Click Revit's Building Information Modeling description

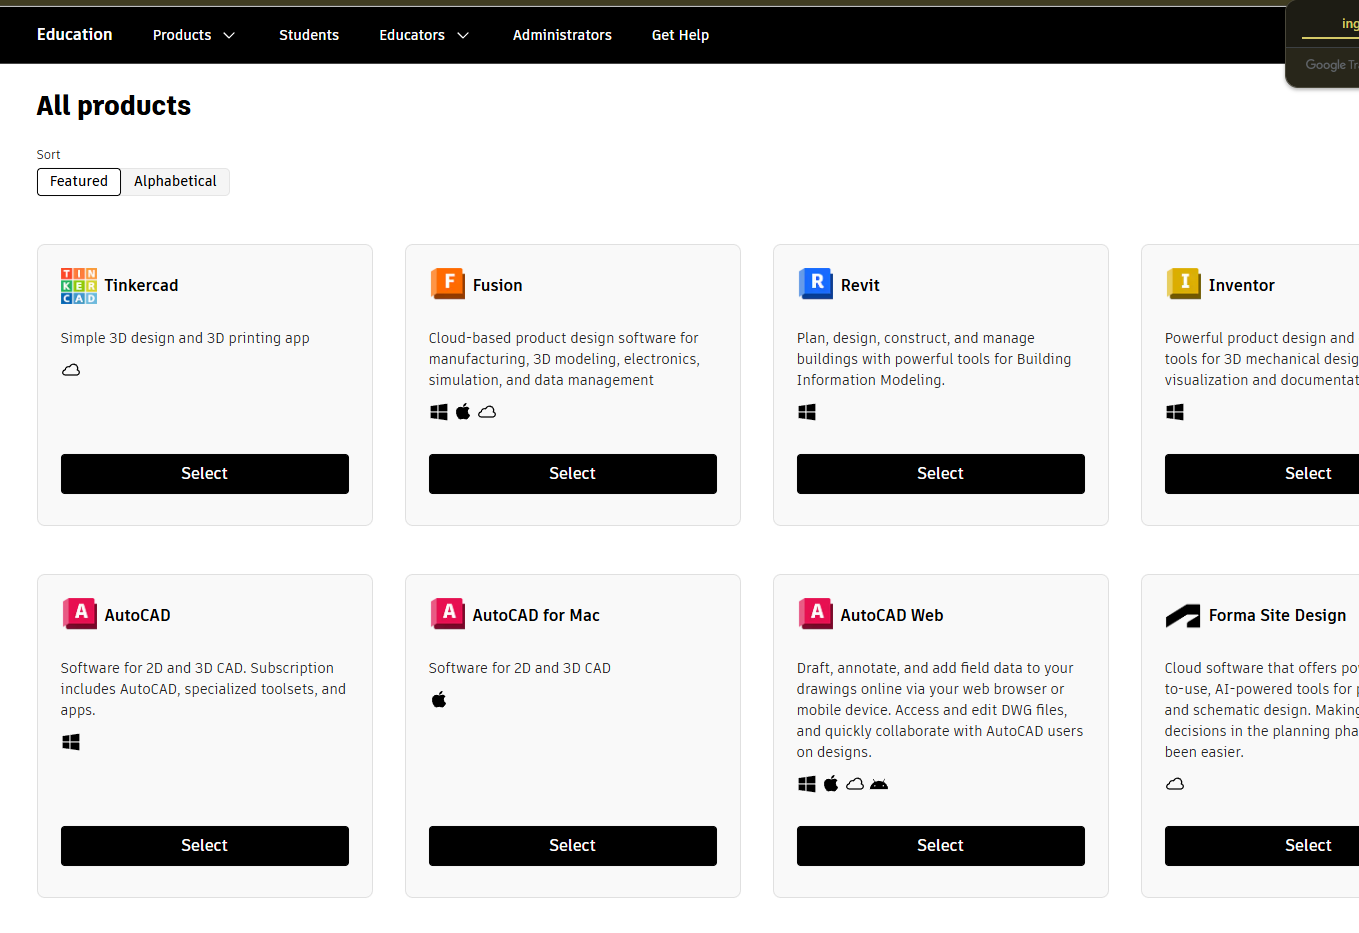coord(934,359)
